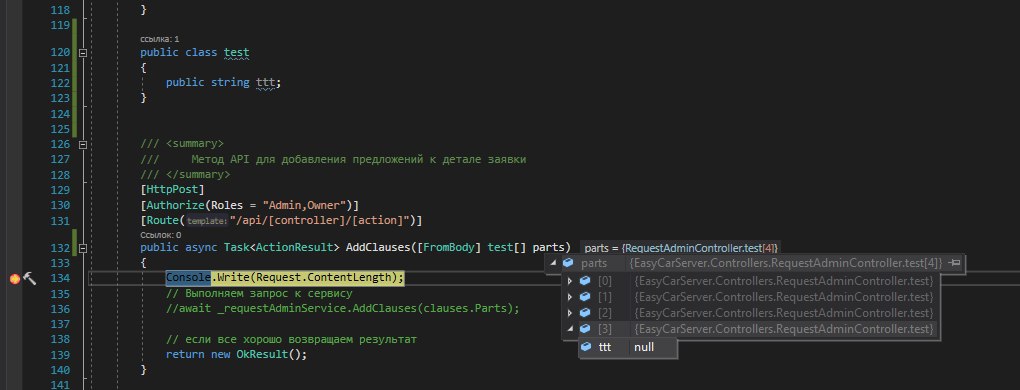
Task: Click line number 139 in the margin
Action: click(x=60, y=355)
